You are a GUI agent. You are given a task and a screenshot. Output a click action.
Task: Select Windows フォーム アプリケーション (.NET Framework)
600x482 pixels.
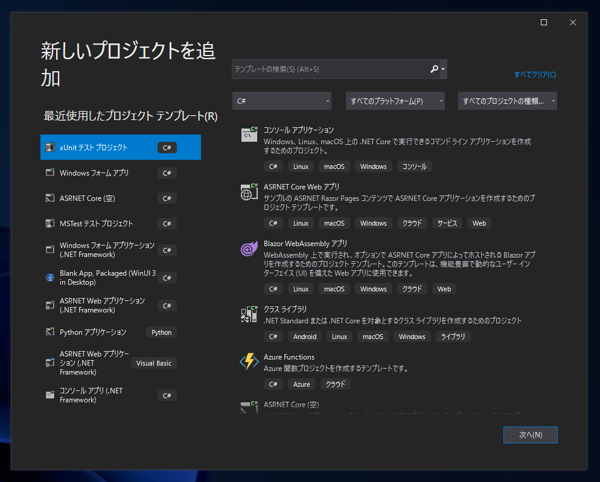pyautogui.click(x=121, y=250)
